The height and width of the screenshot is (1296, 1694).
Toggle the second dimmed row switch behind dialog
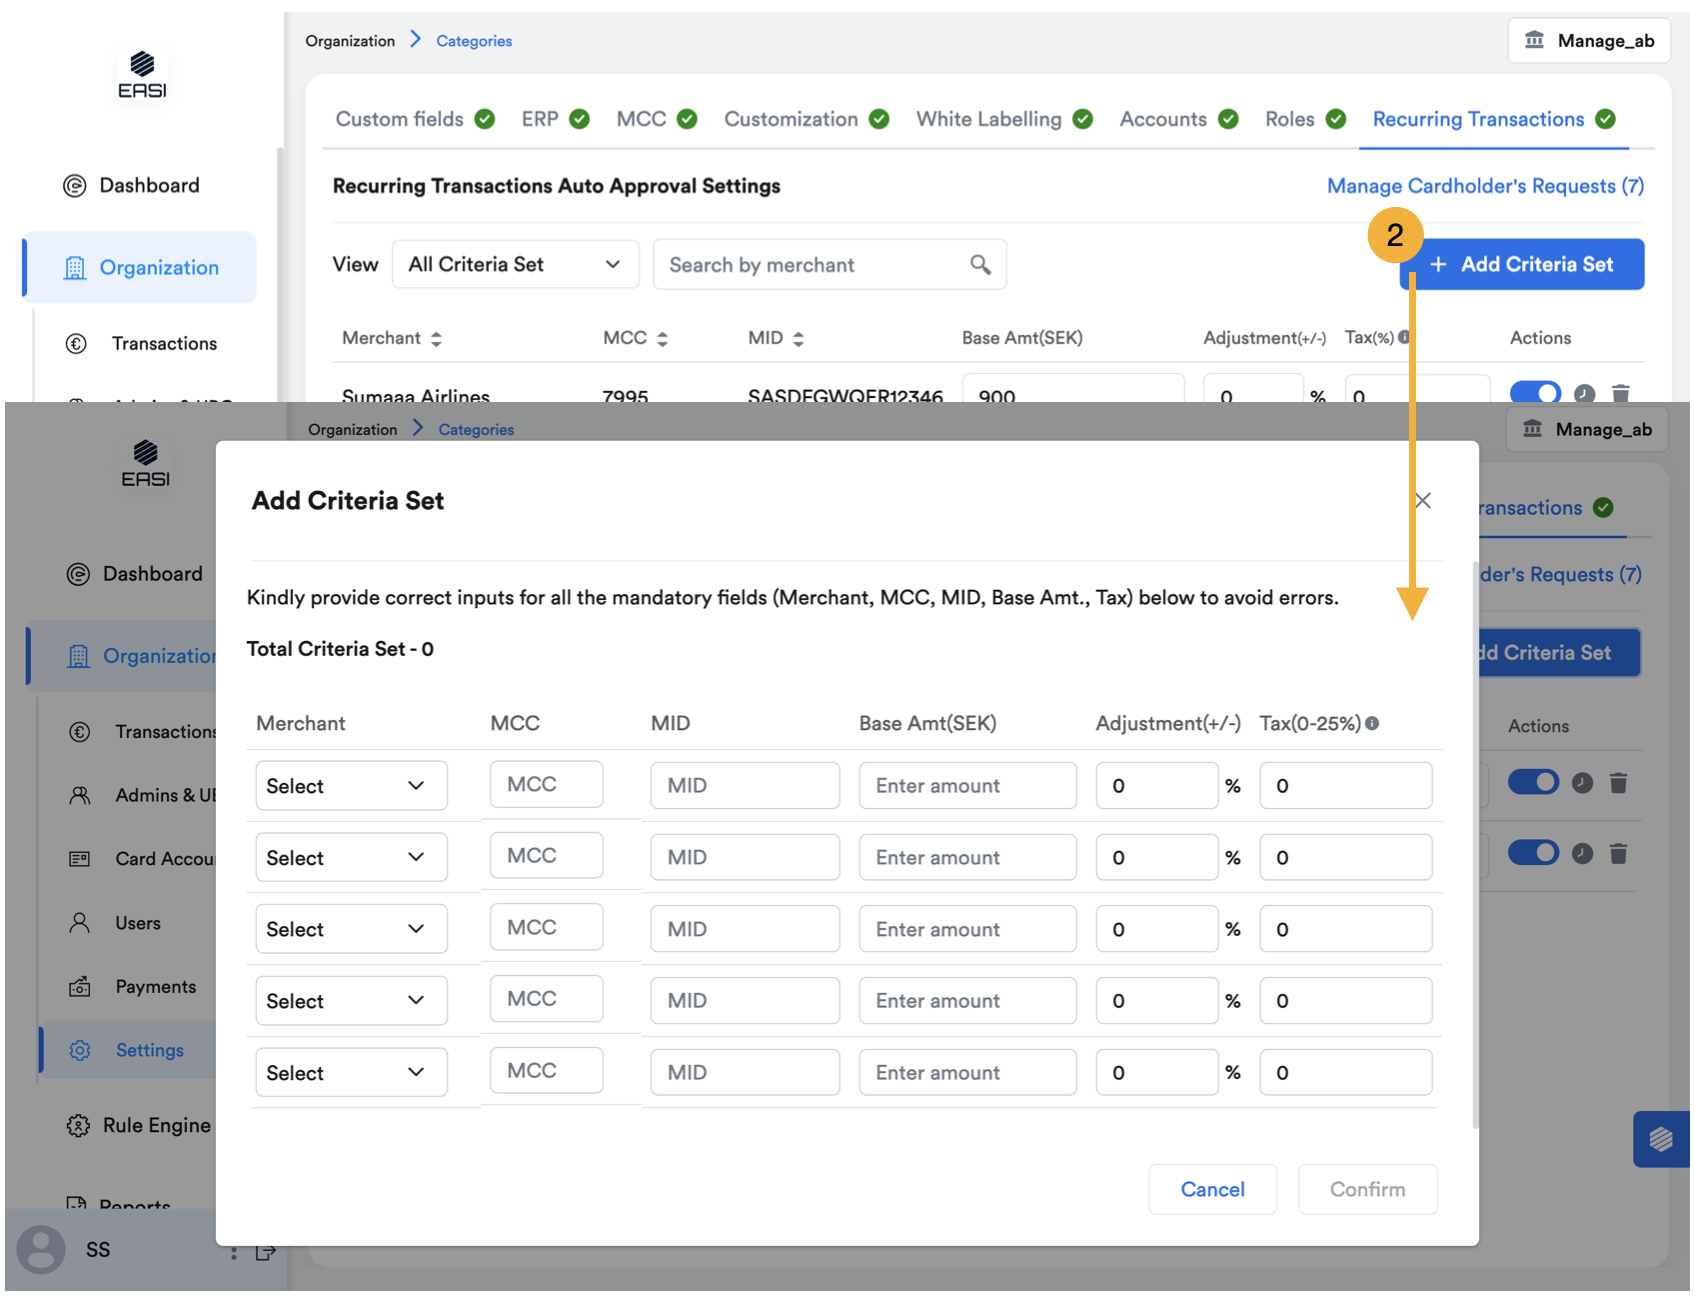[x=1533, y=853]
